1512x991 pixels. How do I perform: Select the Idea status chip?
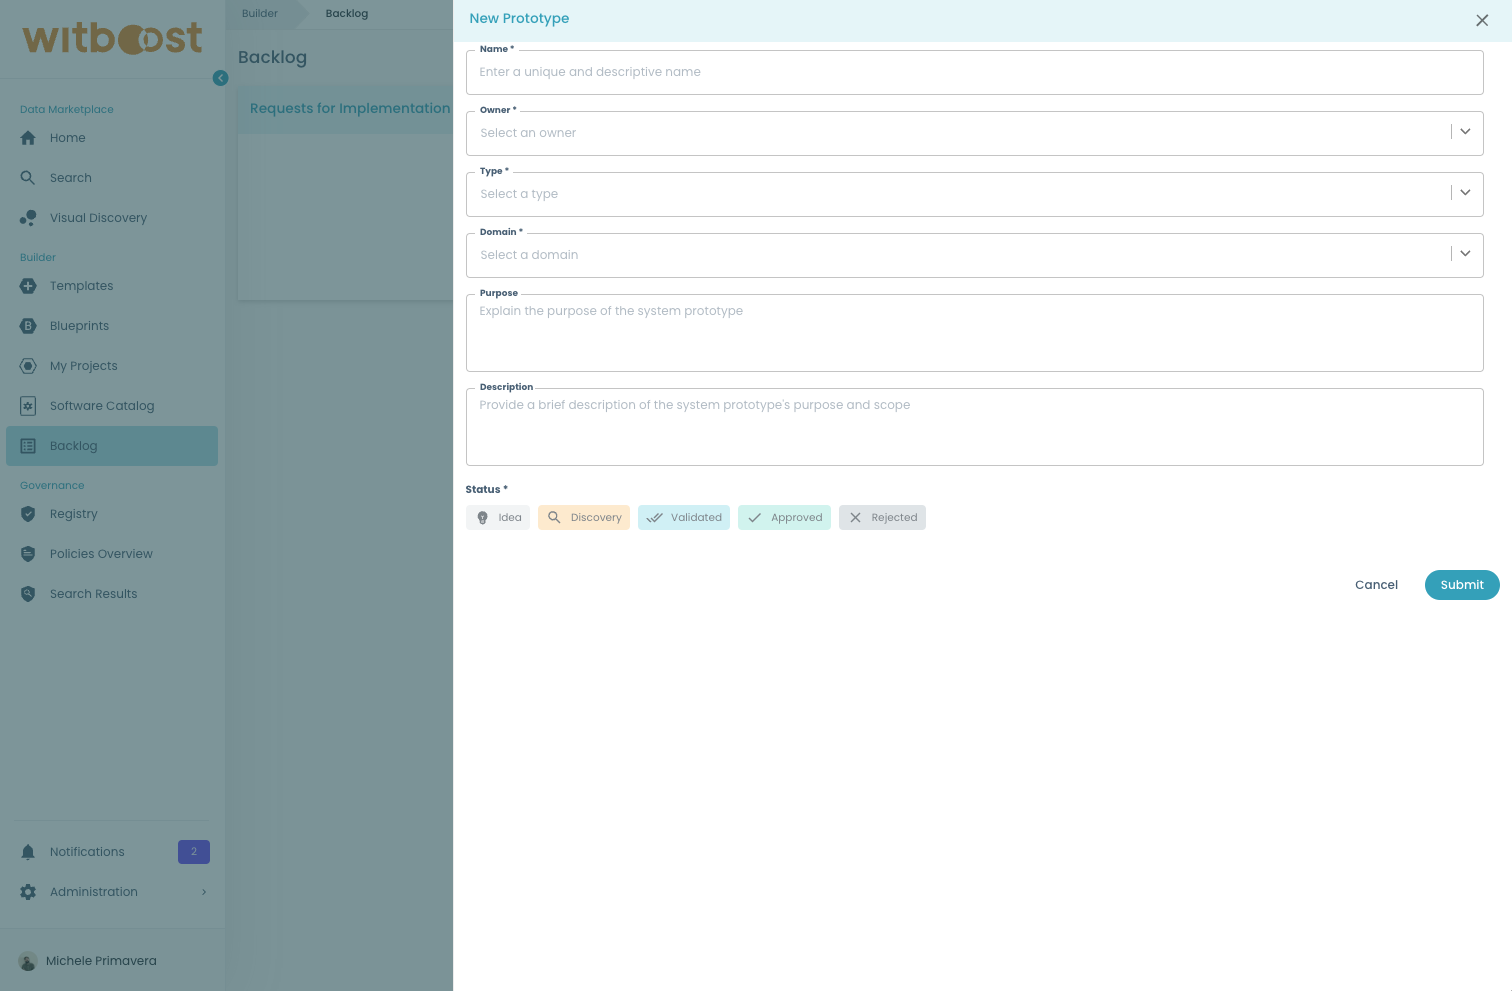click(x=497, y=517)
